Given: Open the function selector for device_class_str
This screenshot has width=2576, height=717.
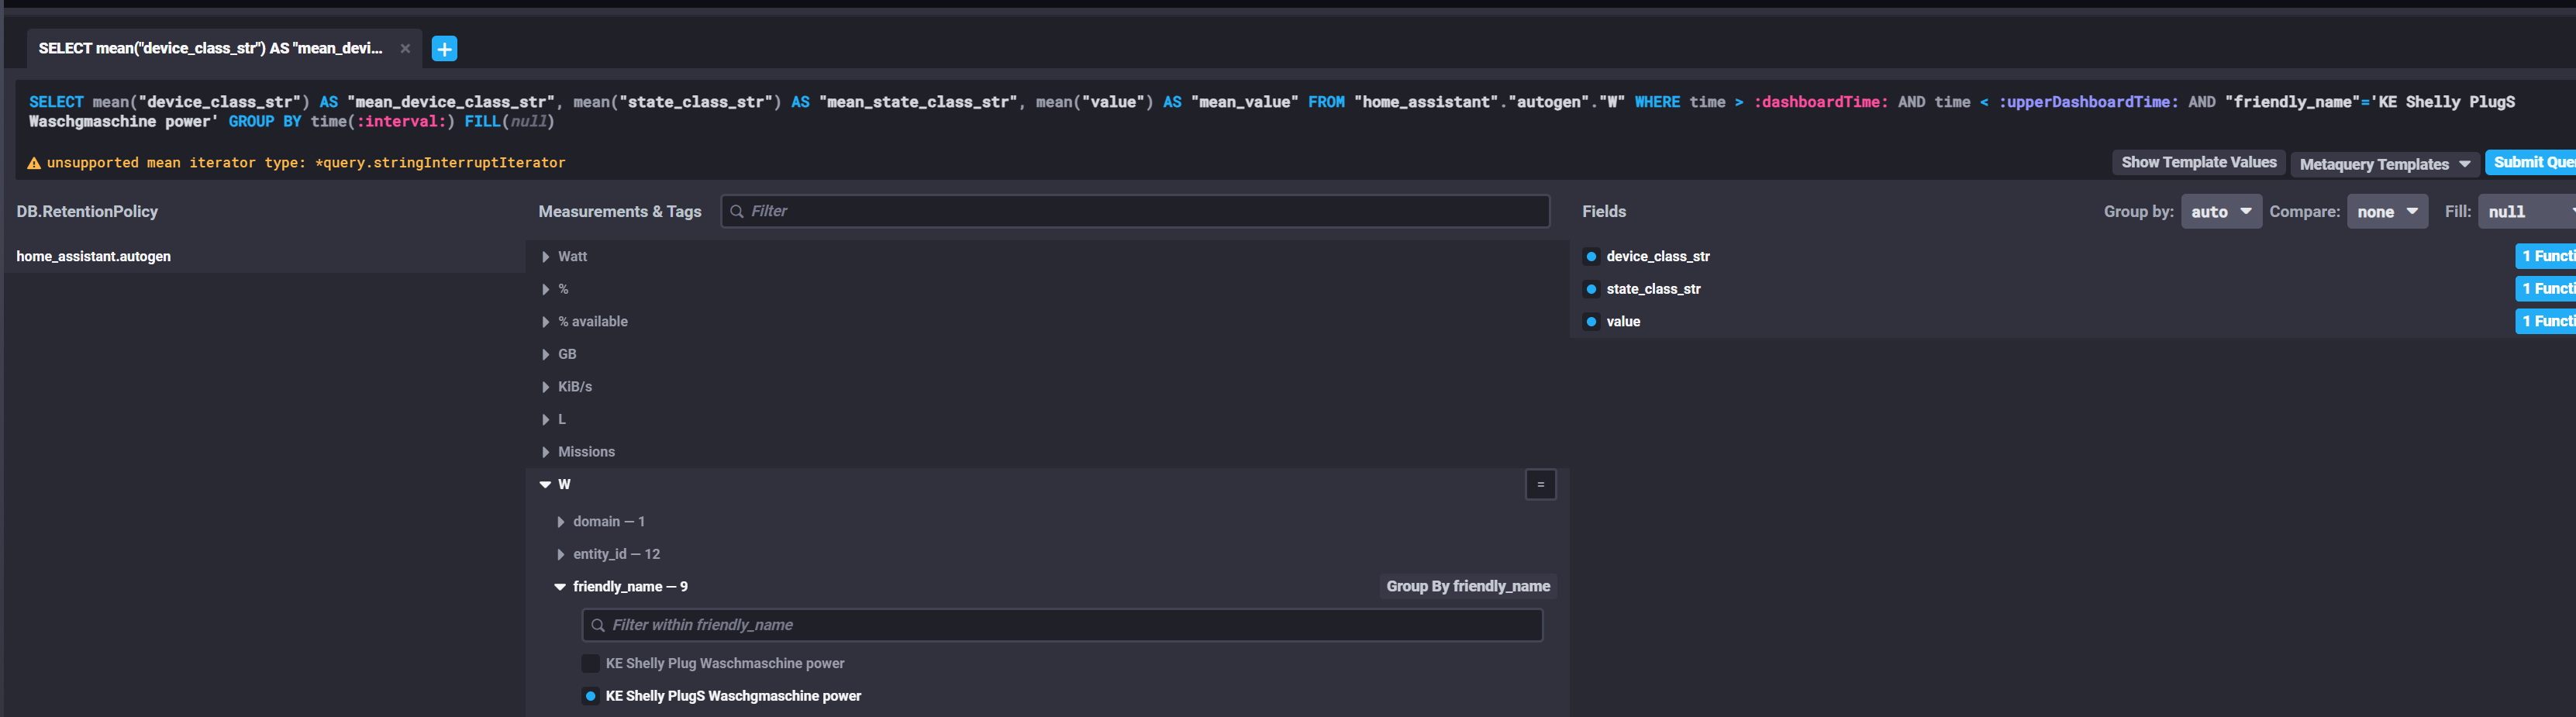Looking at the screenshot, I should click(2546, 256).
